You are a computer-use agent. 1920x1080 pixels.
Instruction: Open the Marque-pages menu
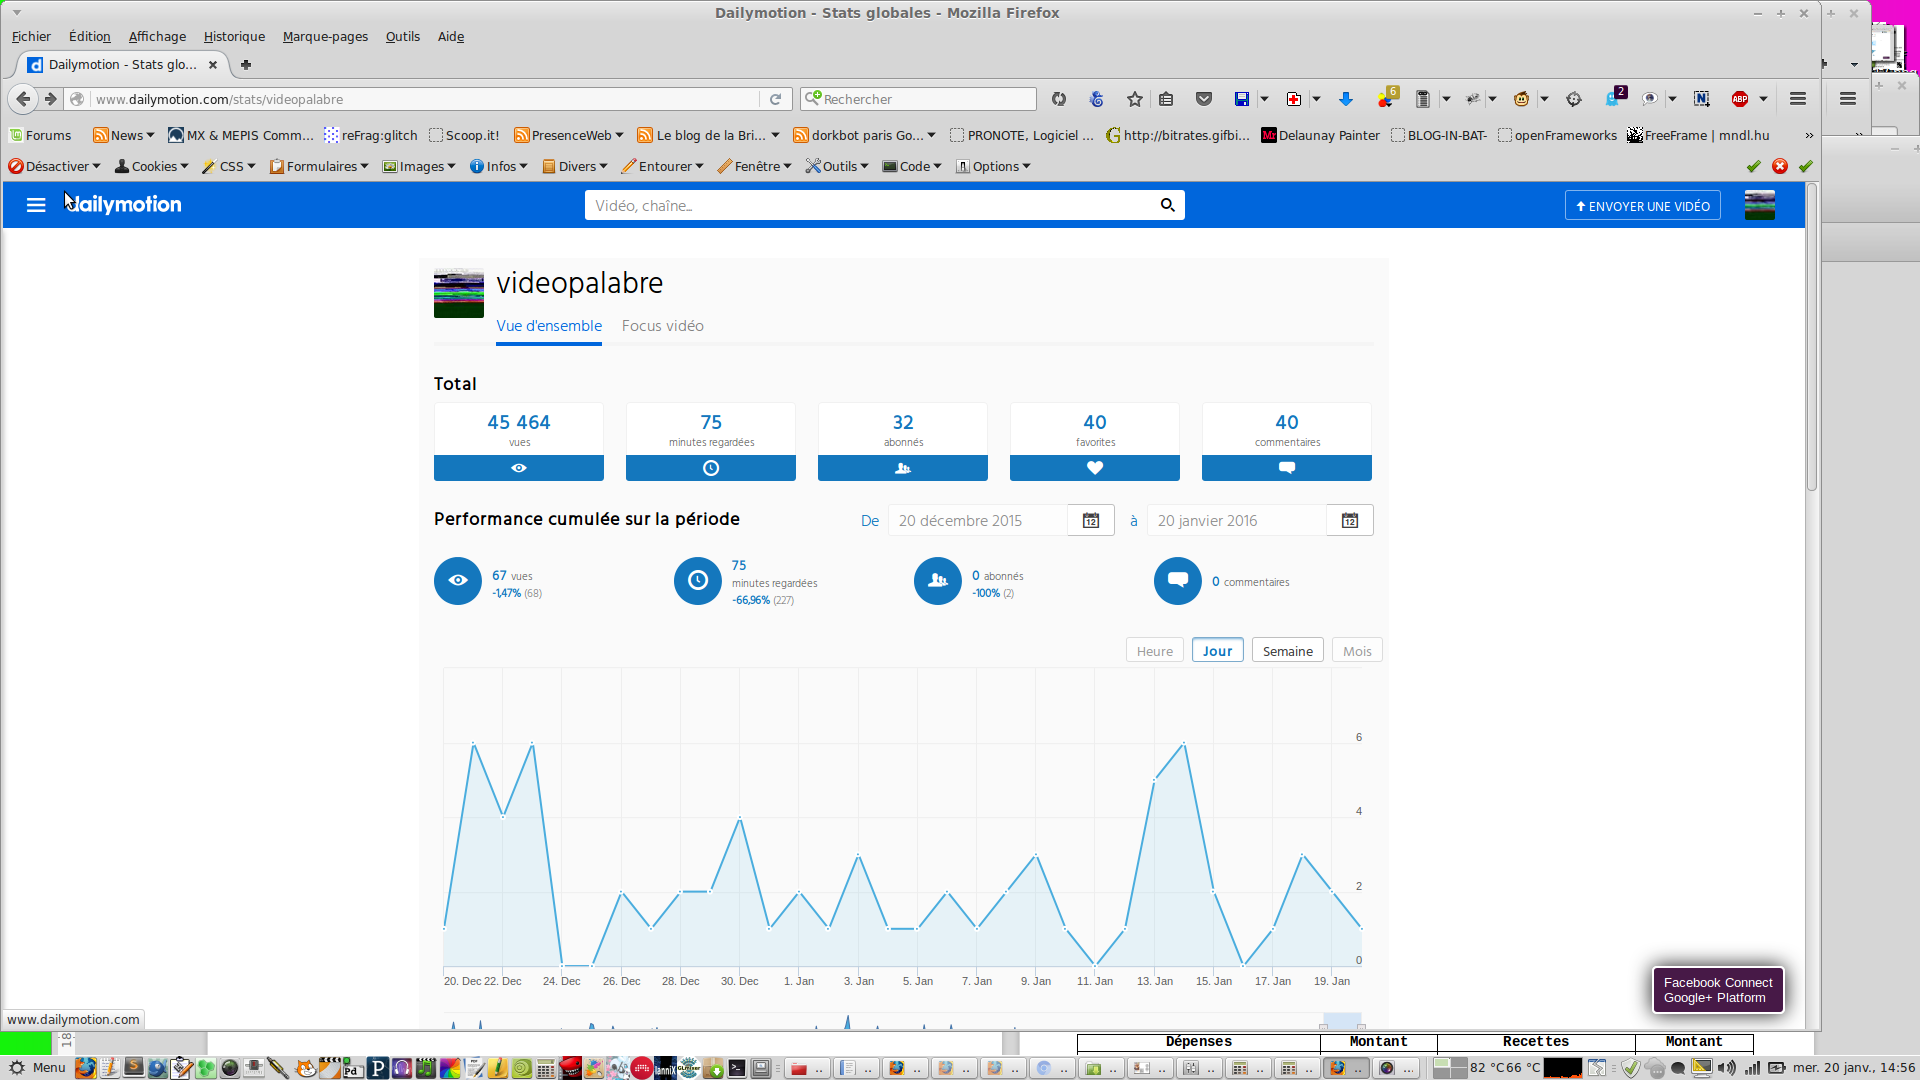tap(325, 36)
